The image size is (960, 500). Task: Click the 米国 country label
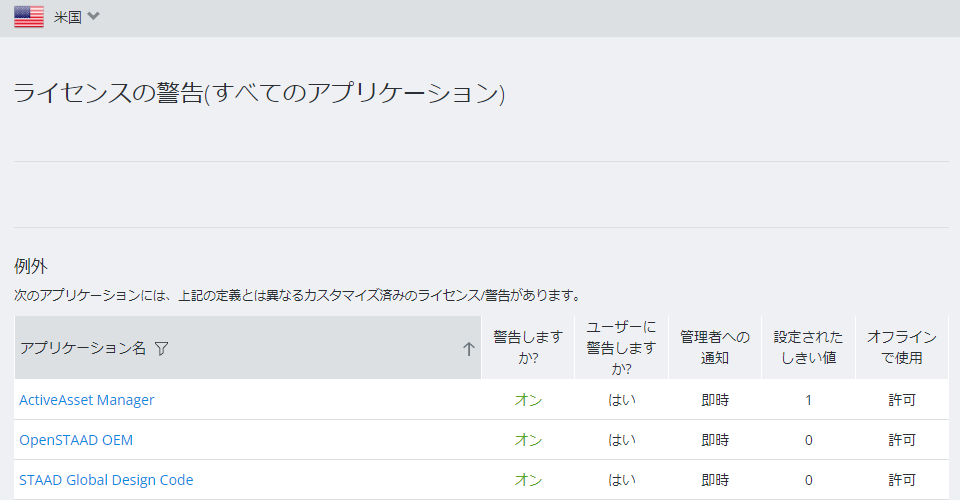pyautogui.click(x=67, y=17)
